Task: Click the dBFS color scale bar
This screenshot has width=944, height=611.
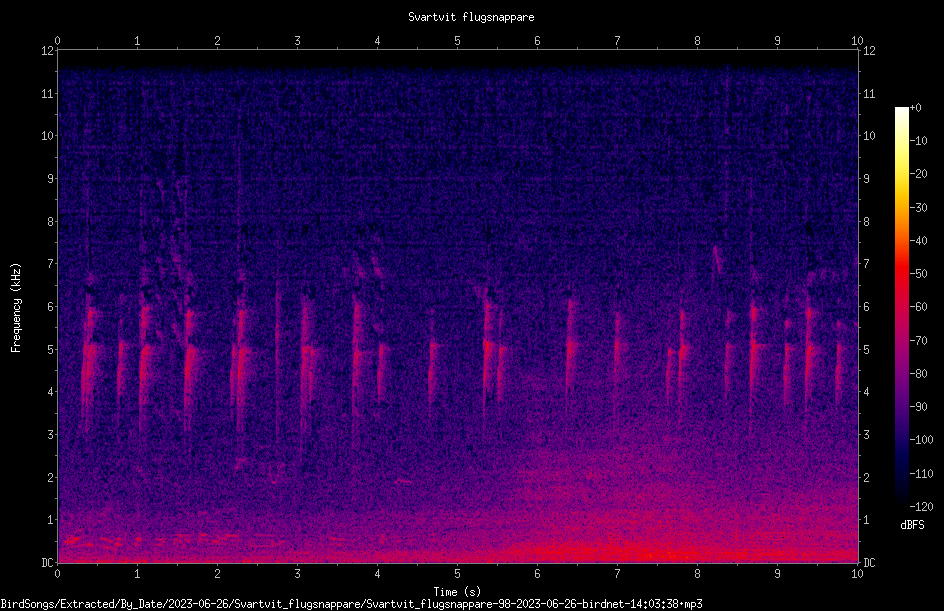Action: pos(901,308)
